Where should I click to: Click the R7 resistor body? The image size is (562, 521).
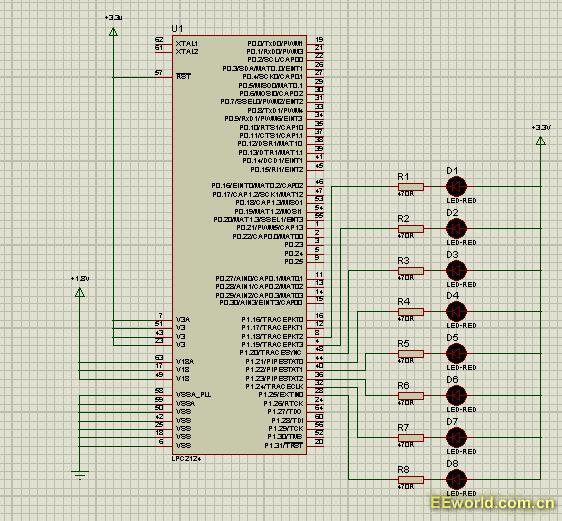click(x=411, y=438)
